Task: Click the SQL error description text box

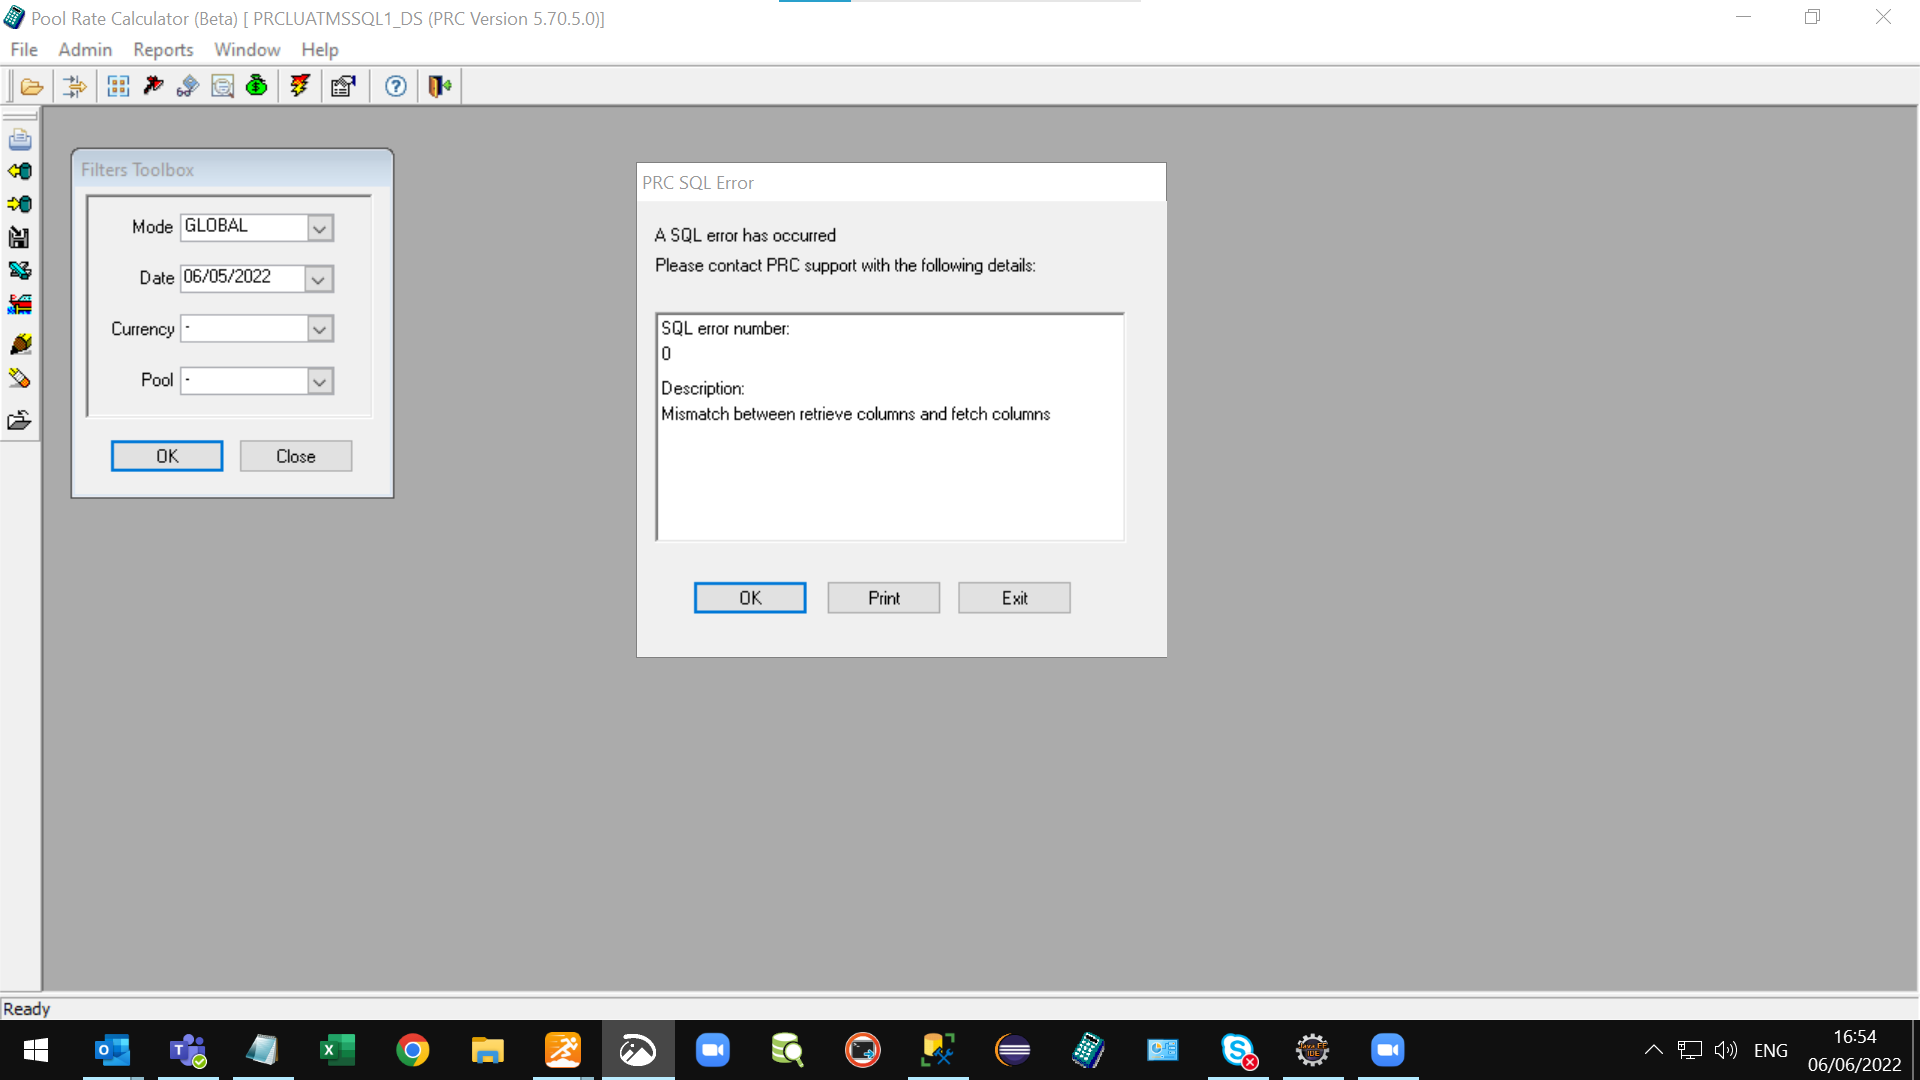Action: point(889,427)
